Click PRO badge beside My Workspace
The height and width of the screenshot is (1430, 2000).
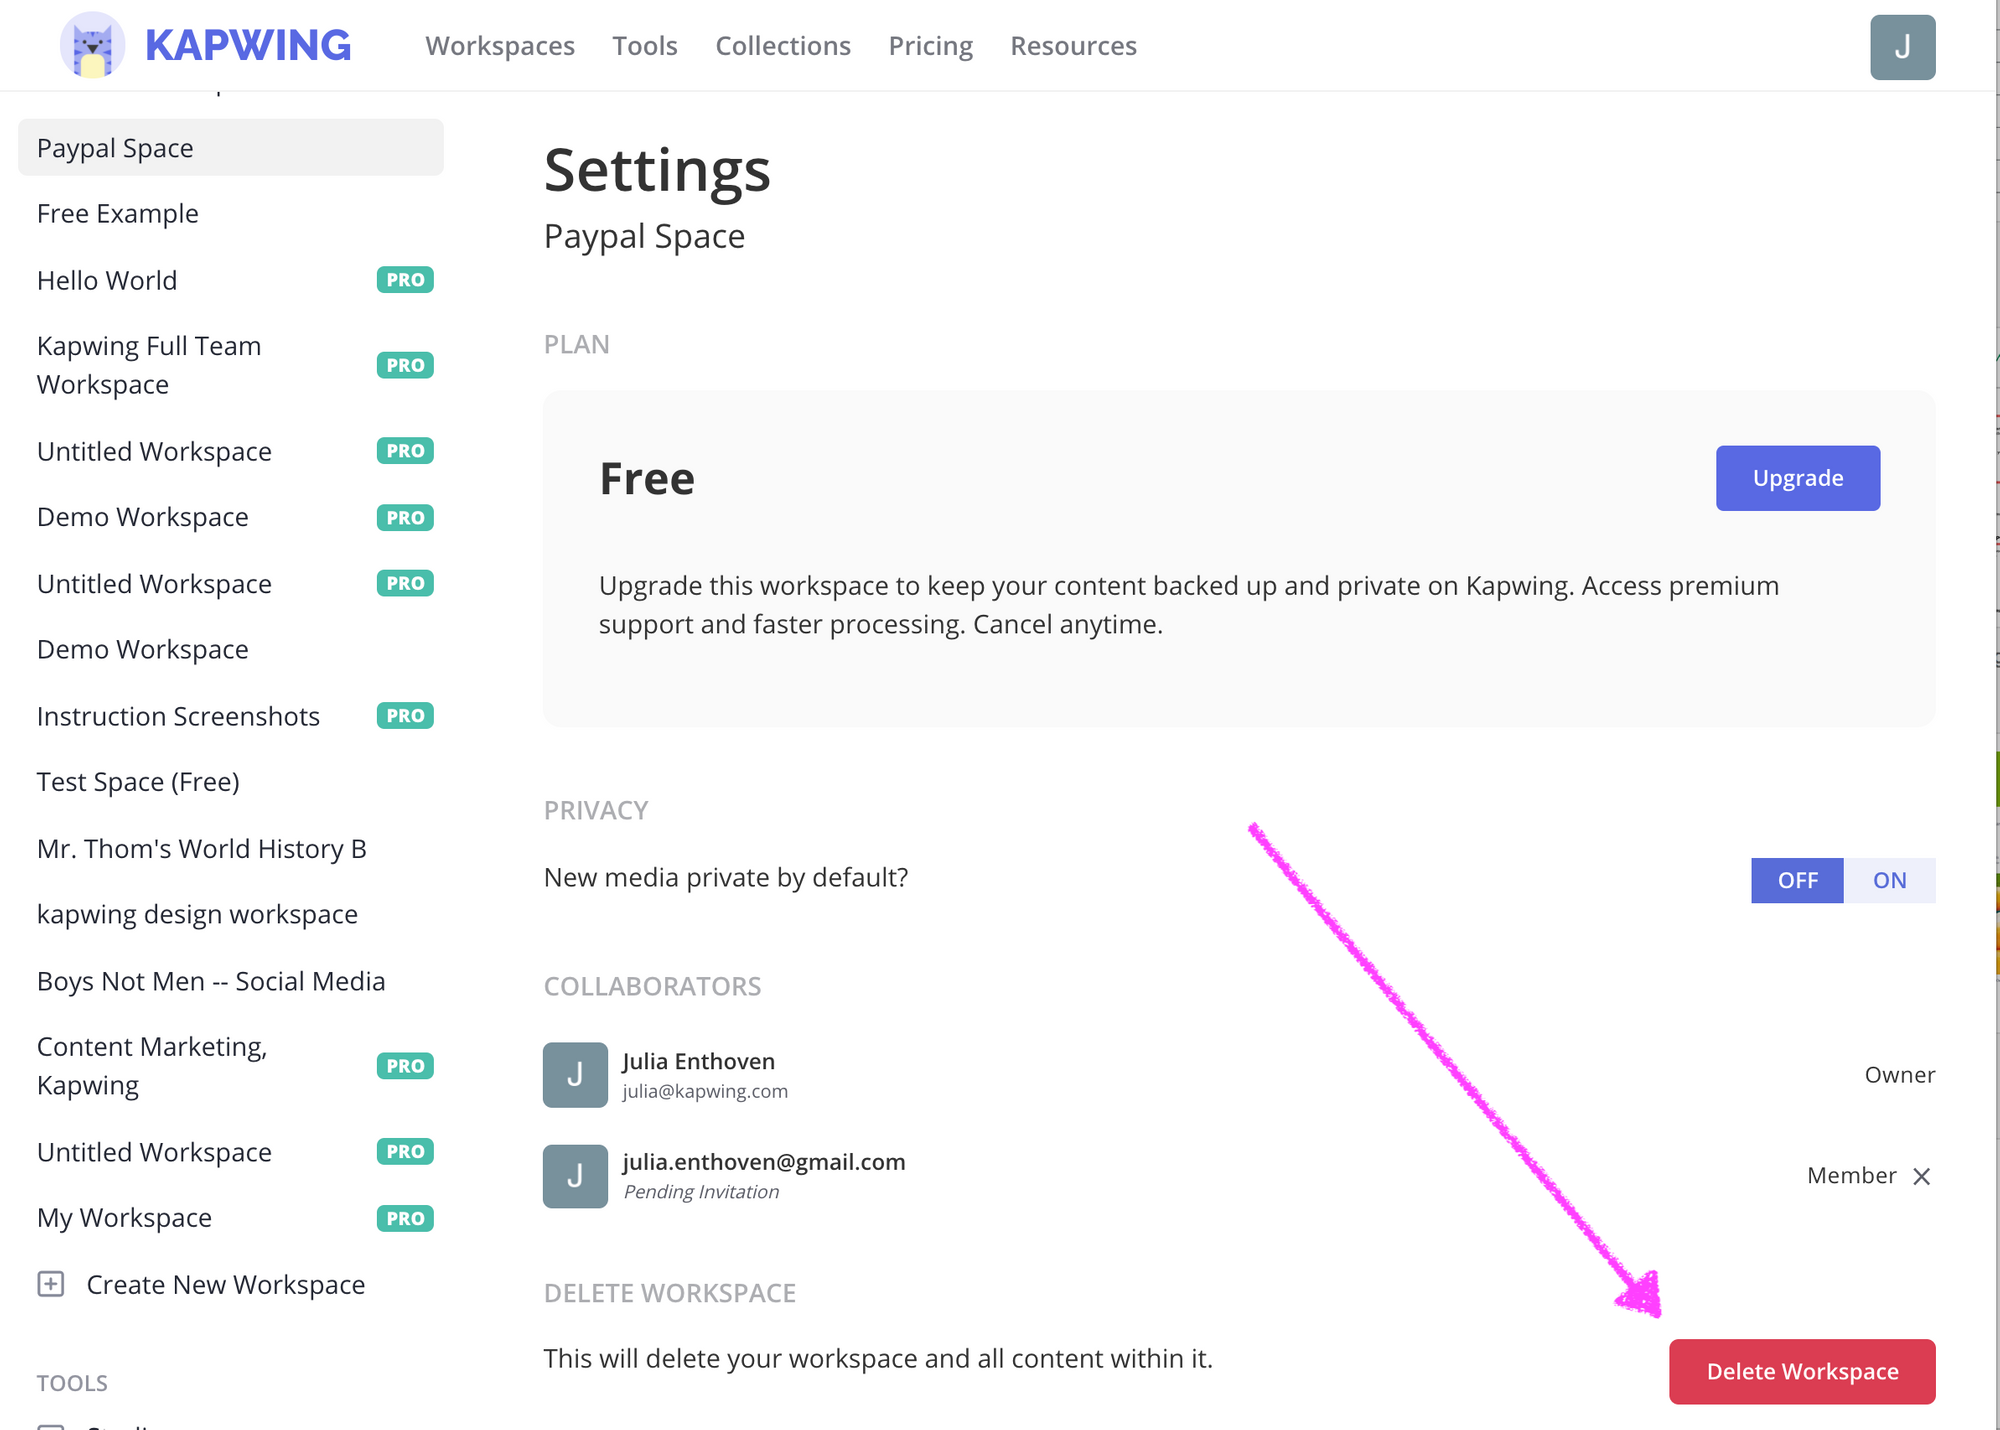[405, 1218]
